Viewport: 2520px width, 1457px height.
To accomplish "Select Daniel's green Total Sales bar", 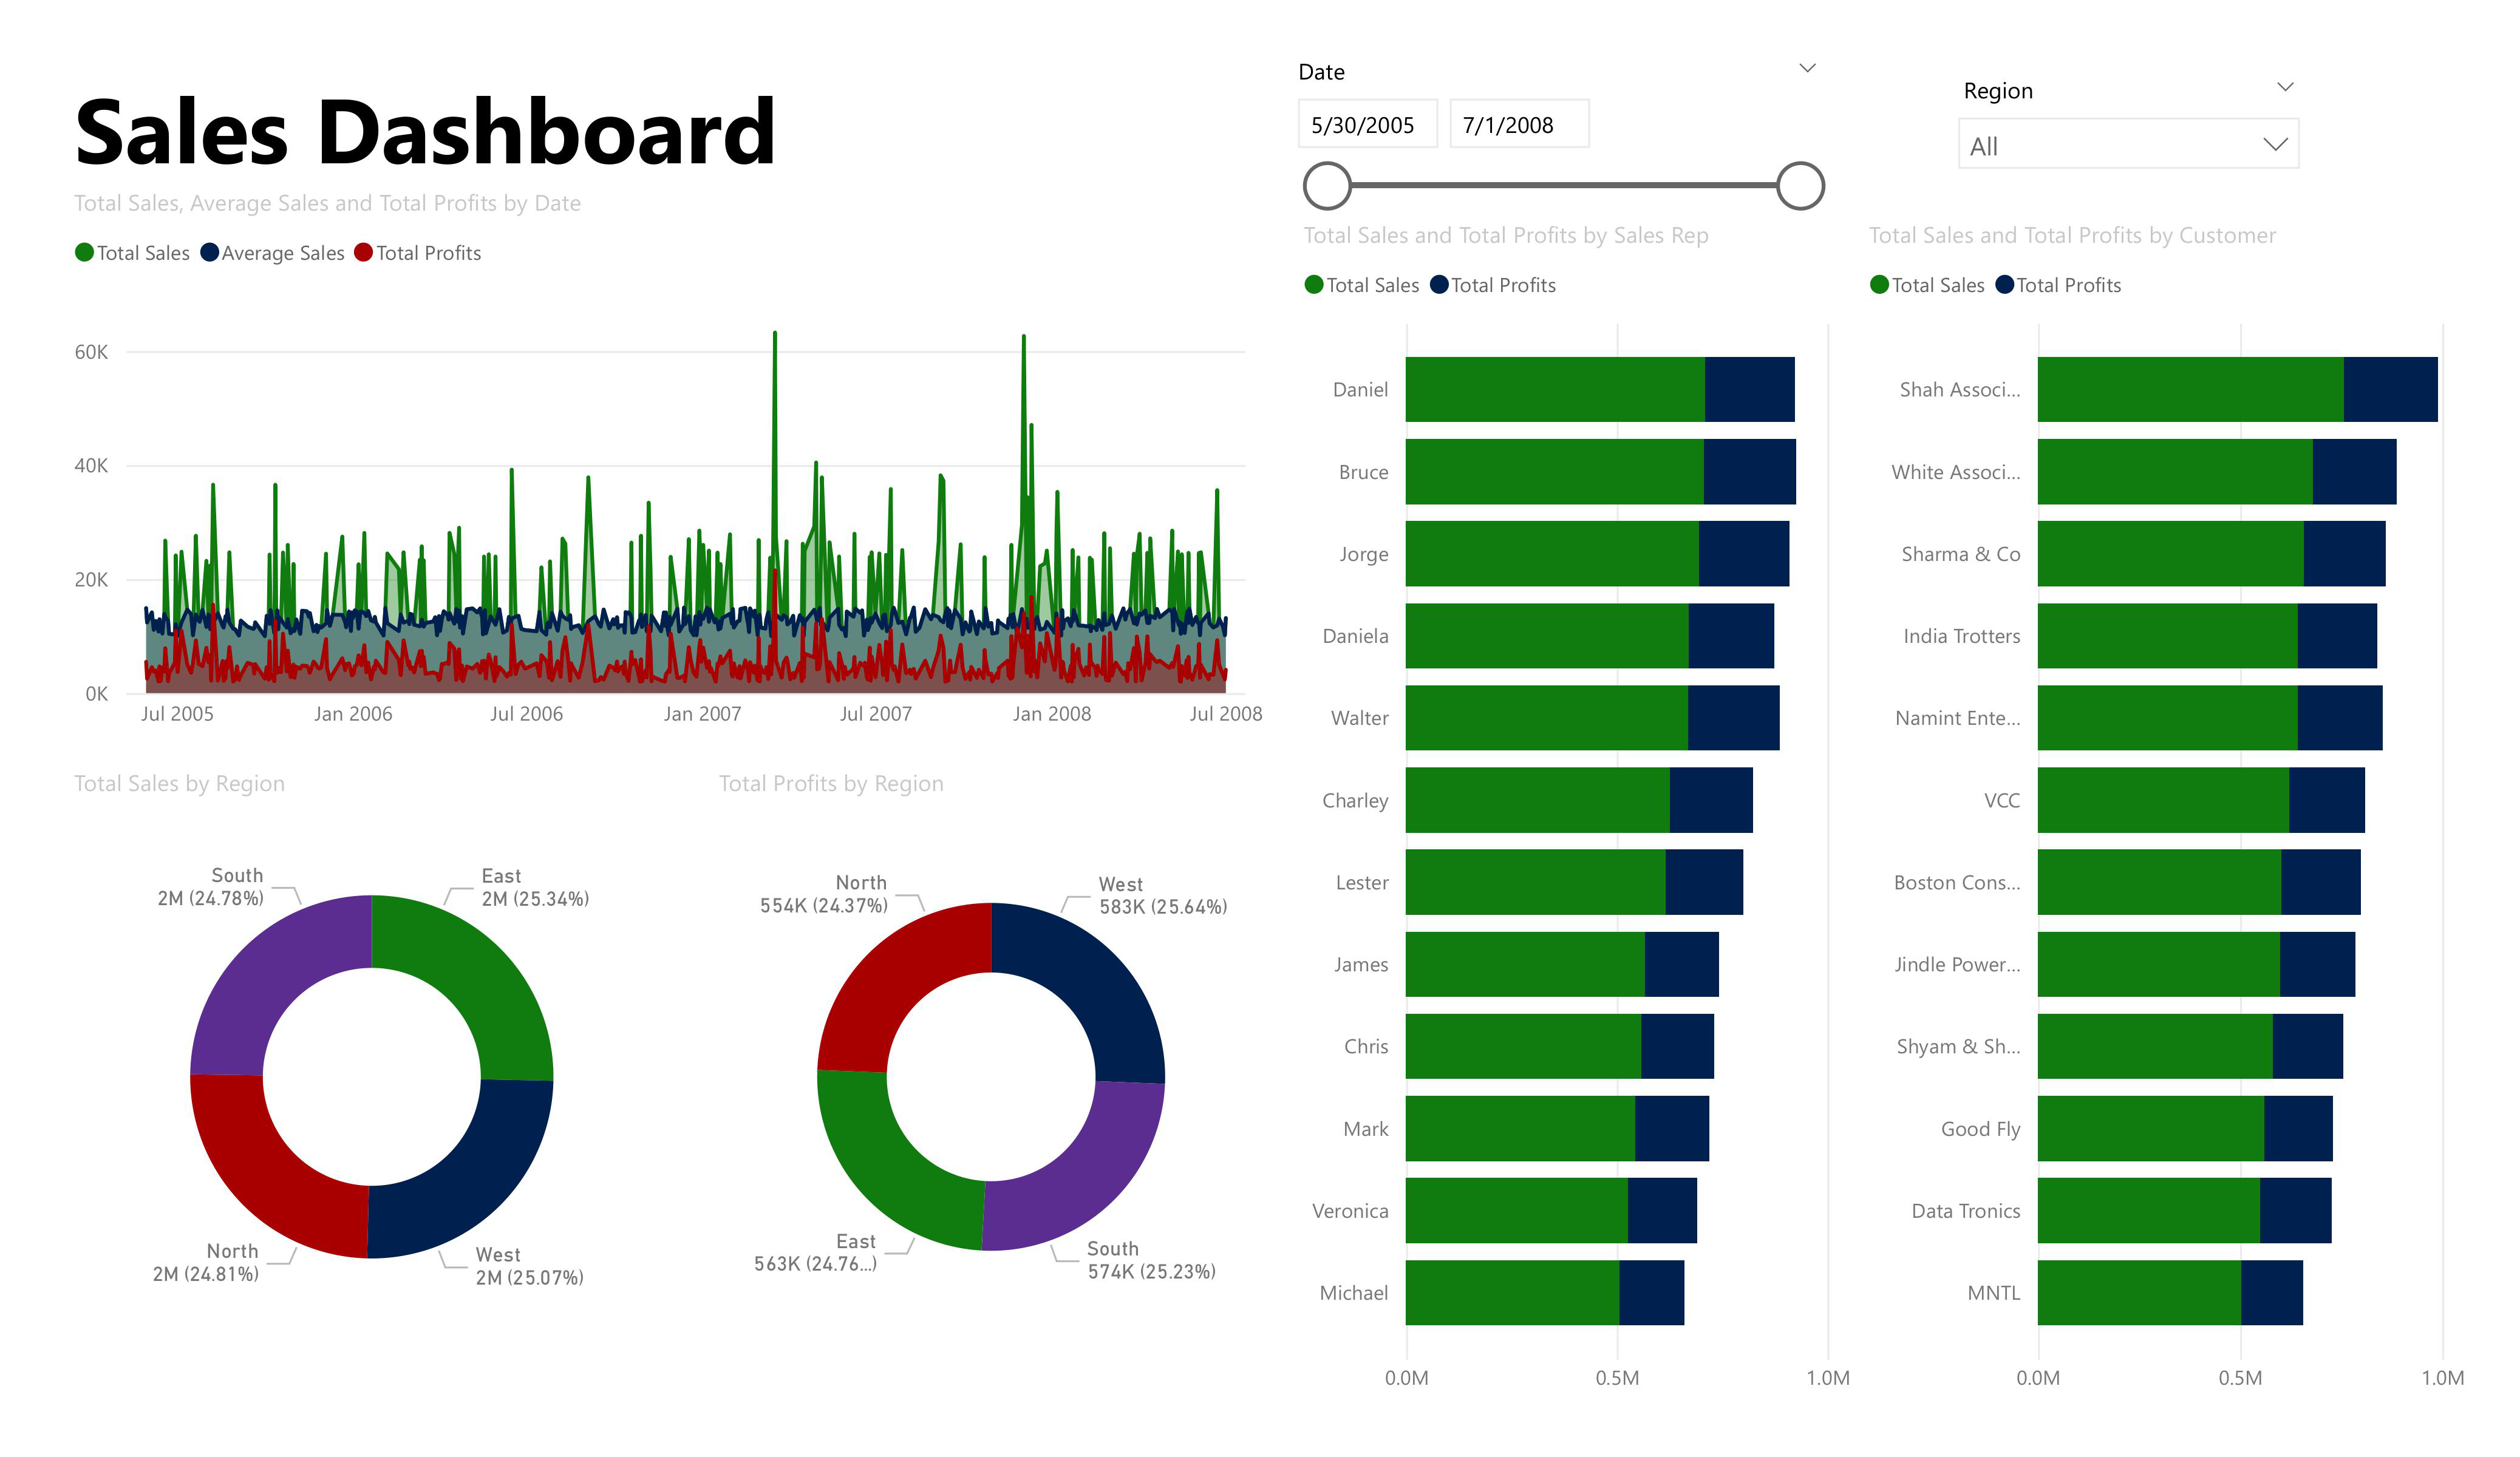I will (x=1555, y=390).
